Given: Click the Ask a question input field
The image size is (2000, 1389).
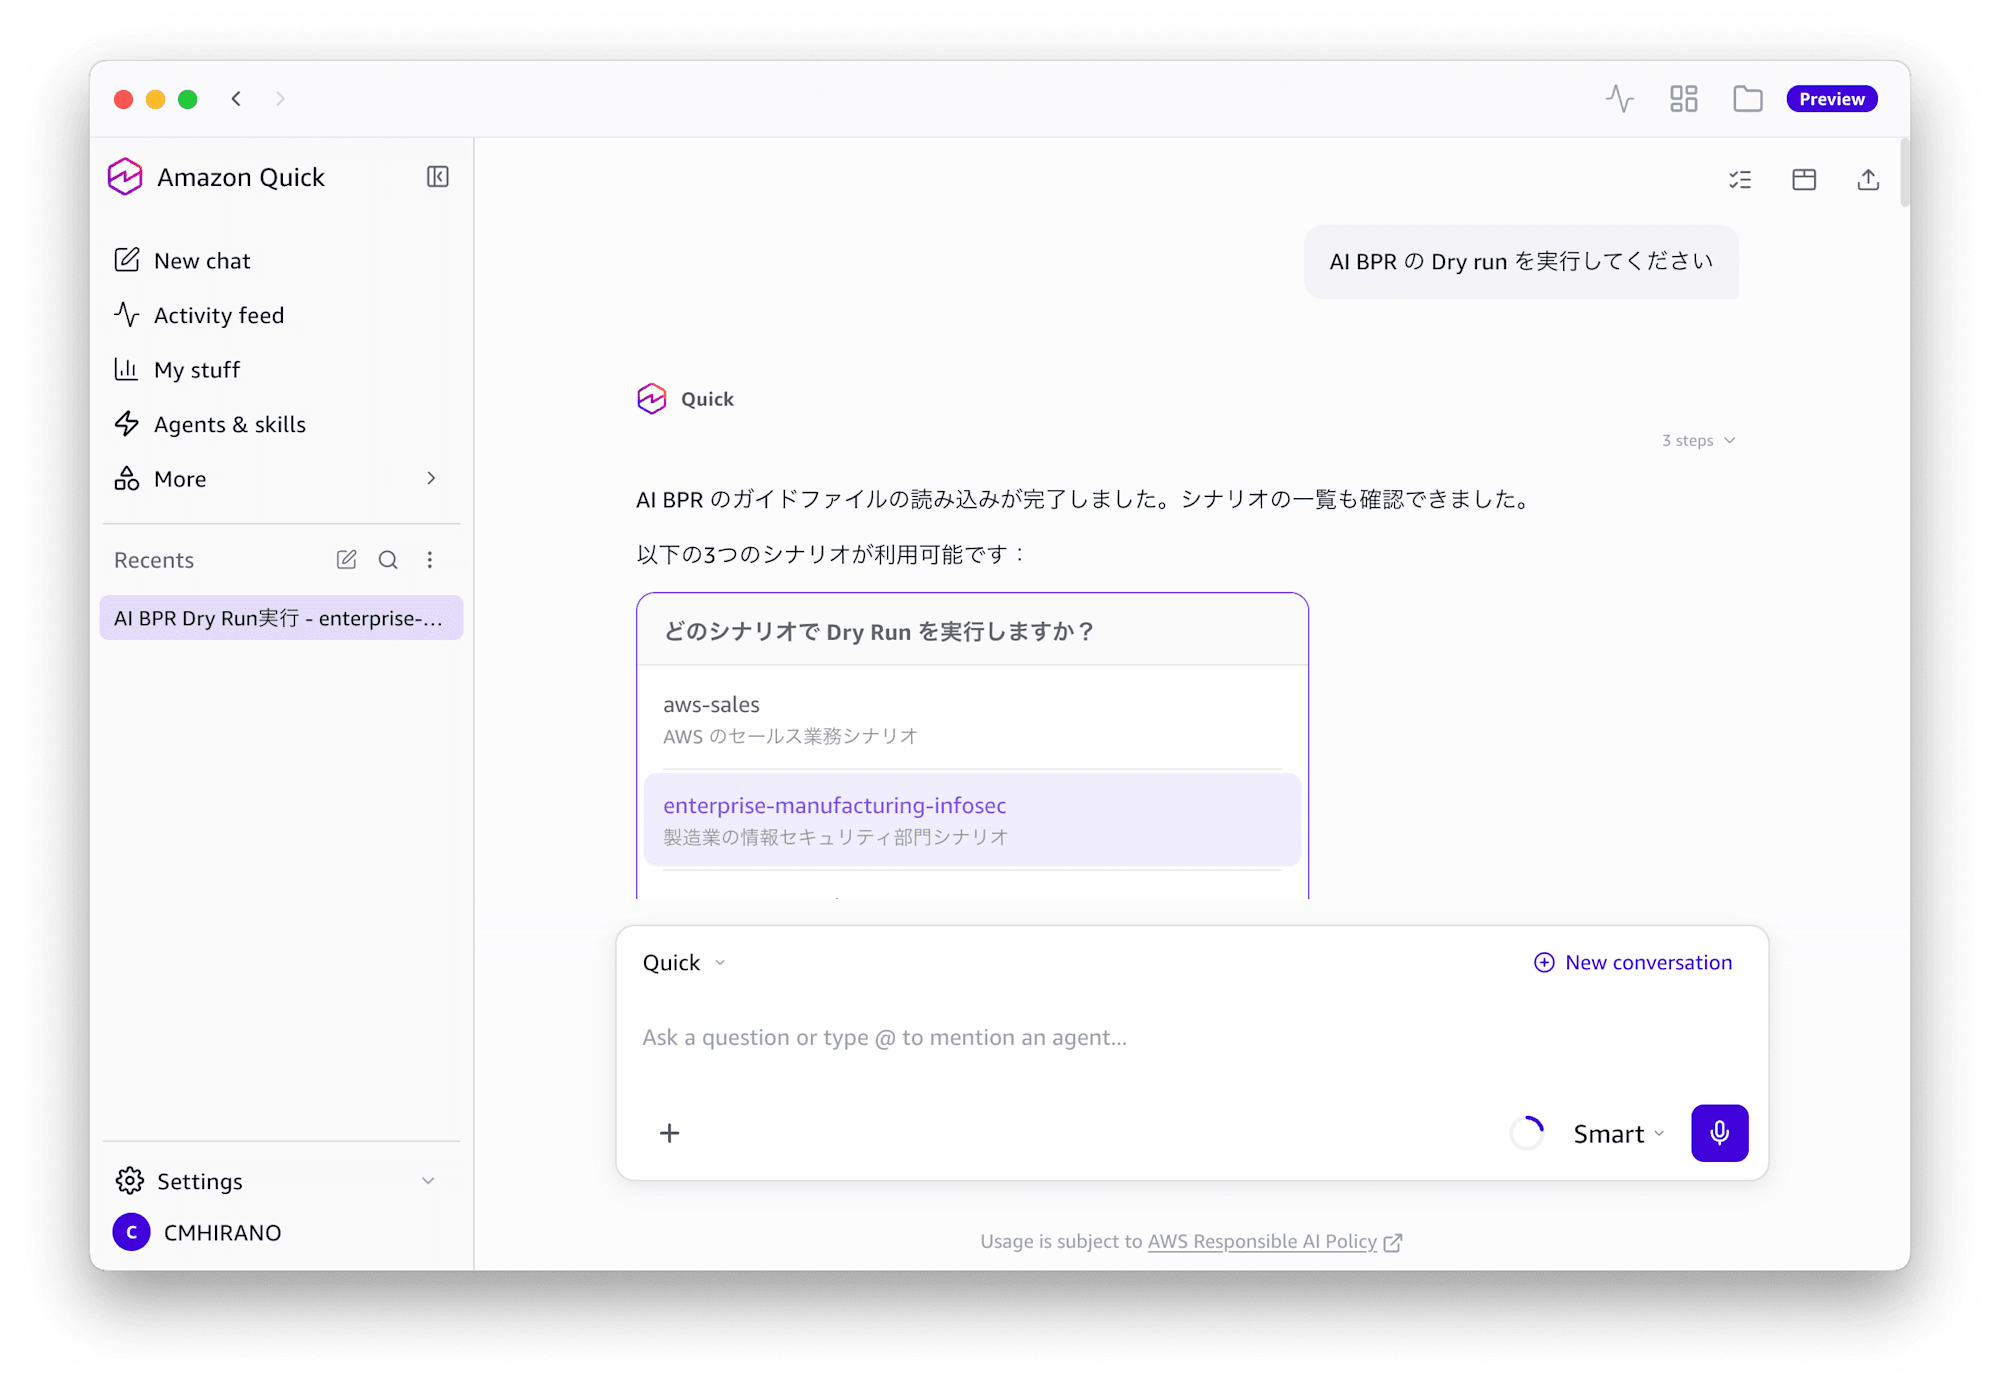Looking at the screenshot, I should click(1190, 1037).
